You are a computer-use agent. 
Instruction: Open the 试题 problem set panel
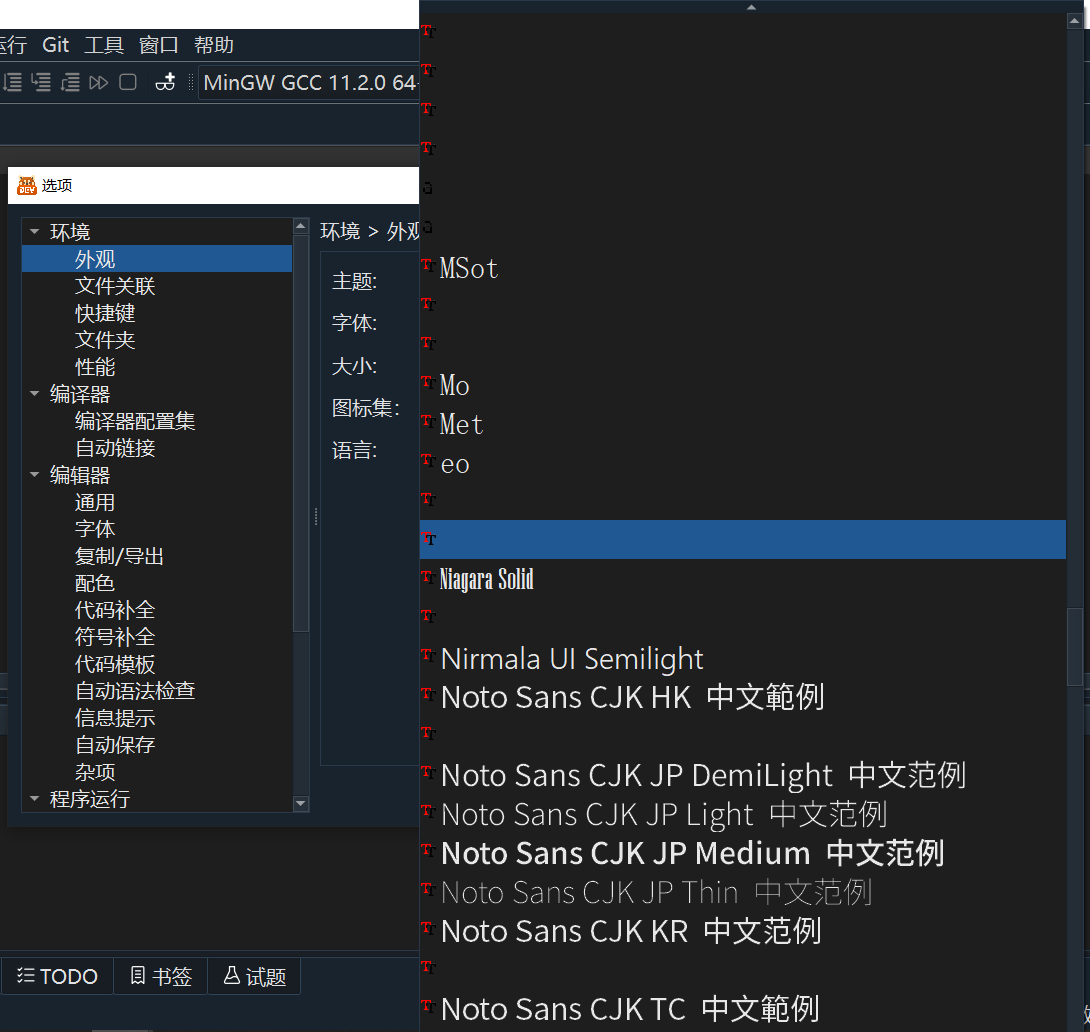254,976
